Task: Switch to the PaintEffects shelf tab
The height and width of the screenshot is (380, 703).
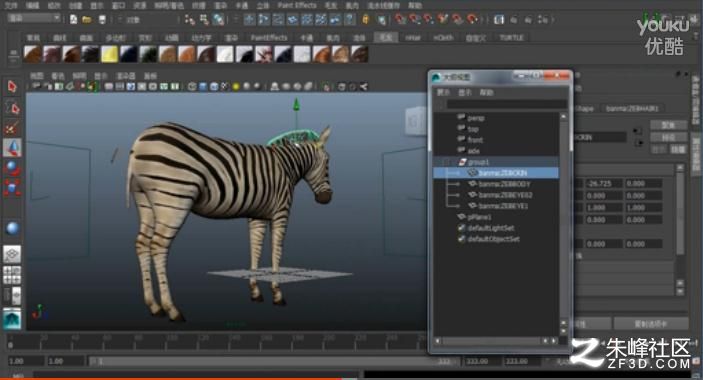Action: (269, 38)
